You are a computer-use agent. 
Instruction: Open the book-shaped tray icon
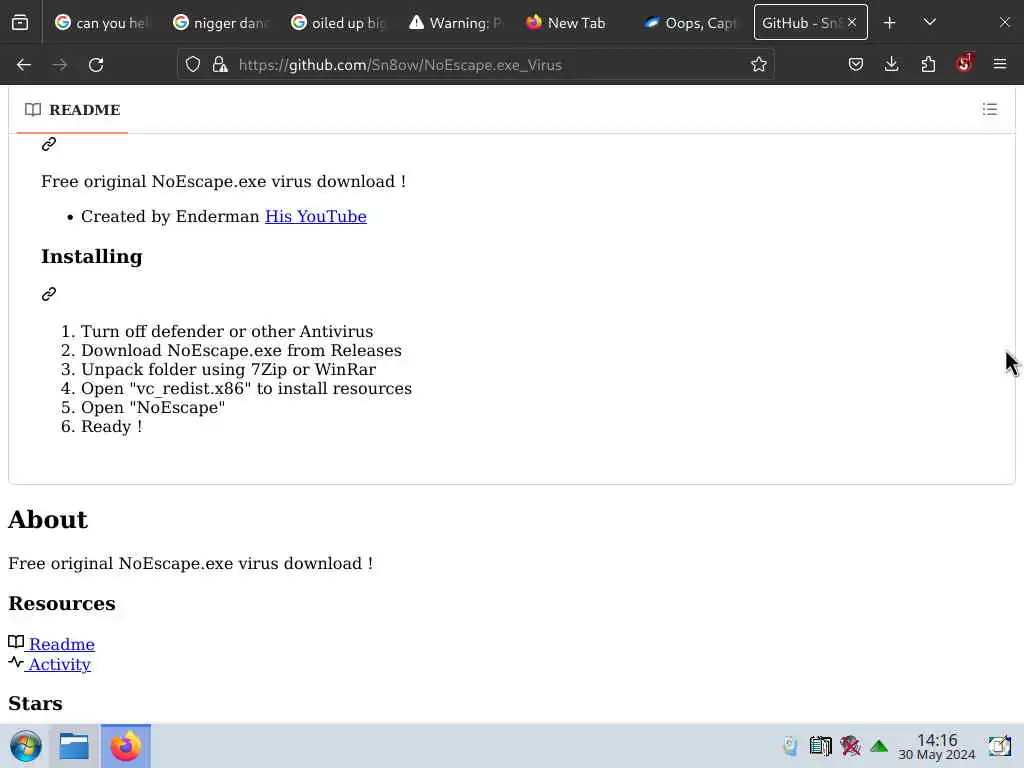point(820,746)
